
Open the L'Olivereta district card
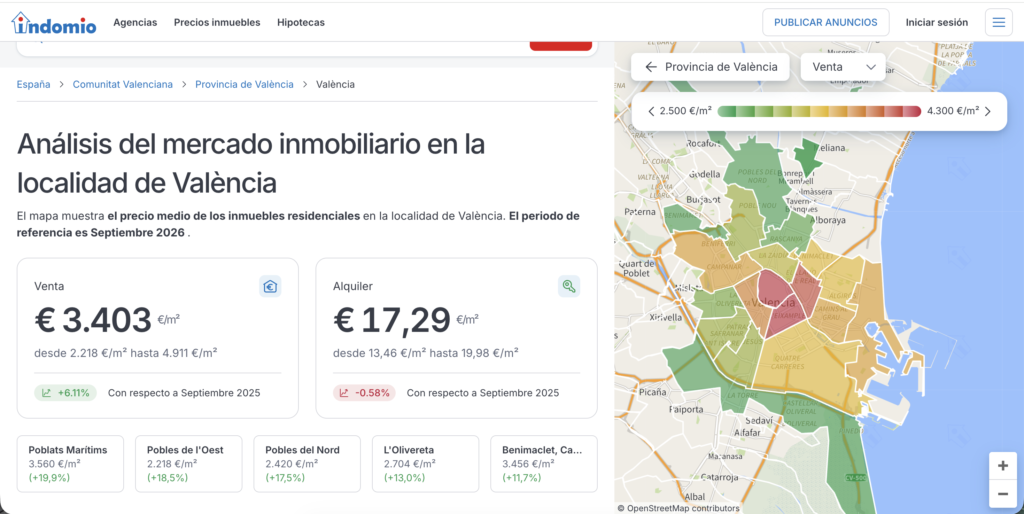[x=425, y=464]
